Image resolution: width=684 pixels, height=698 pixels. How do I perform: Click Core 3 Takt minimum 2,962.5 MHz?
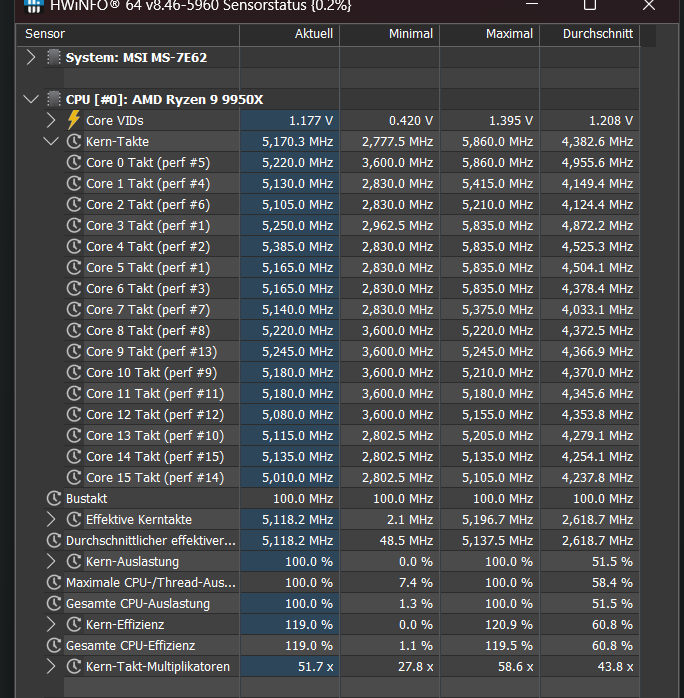[397, 226]
